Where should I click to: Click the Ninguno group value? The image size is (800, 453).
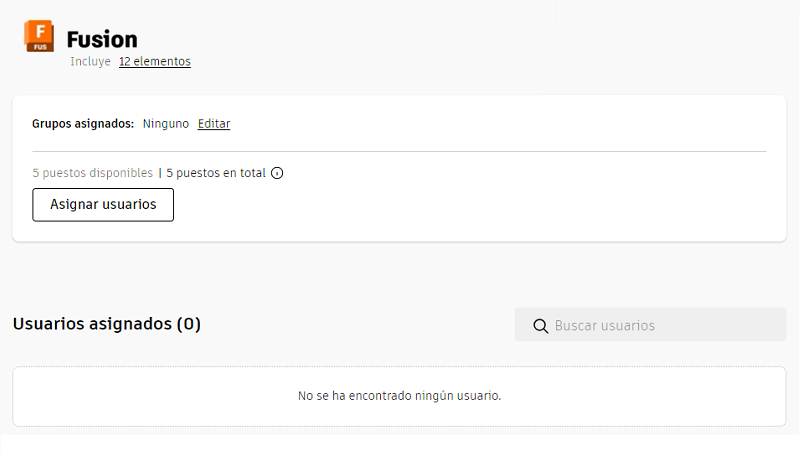pos(165,124)
